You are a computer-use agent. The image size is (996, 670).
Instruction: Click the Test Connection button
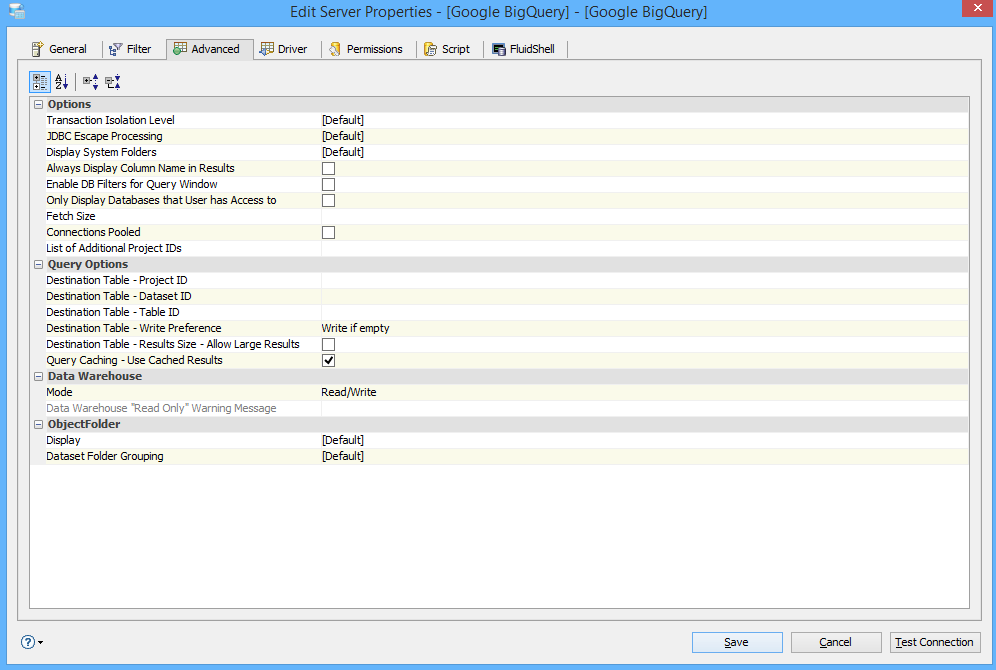(934, 642)
